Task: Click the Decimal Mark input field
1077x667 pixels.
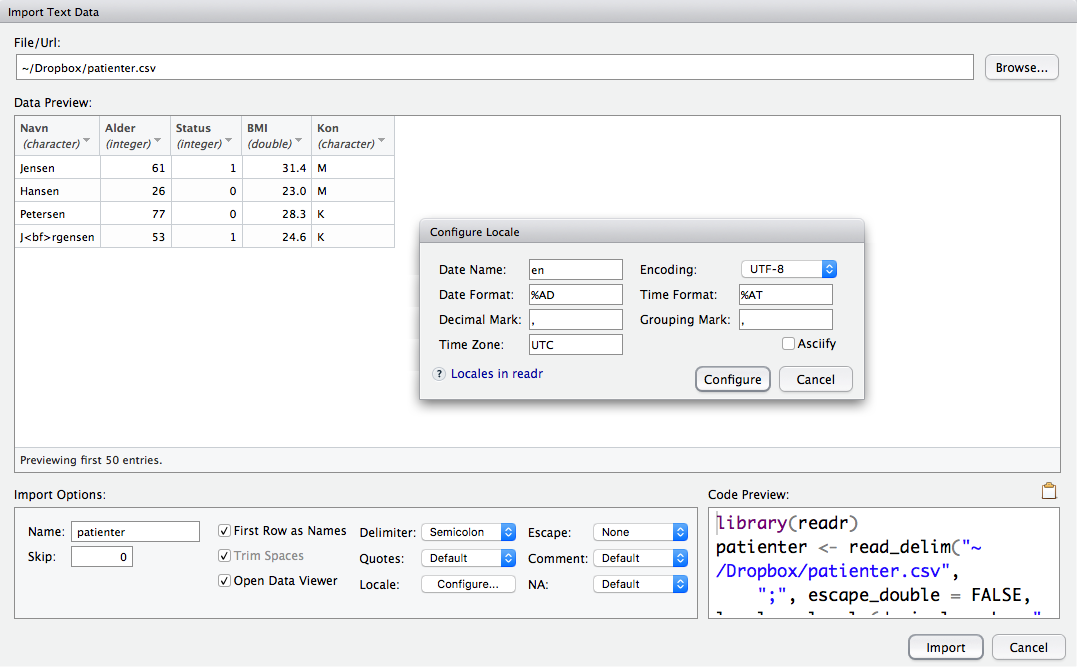Action: tap(576, 320)
